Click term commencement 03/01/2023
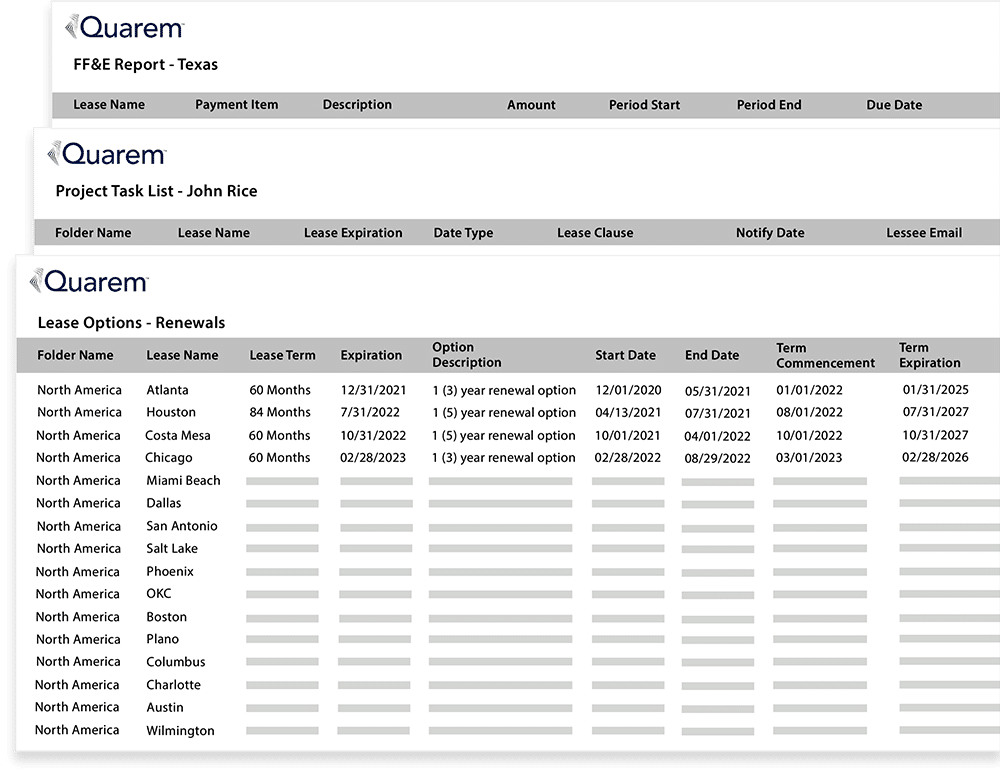This screenshot has width=1000, height=769. [809, 458]
